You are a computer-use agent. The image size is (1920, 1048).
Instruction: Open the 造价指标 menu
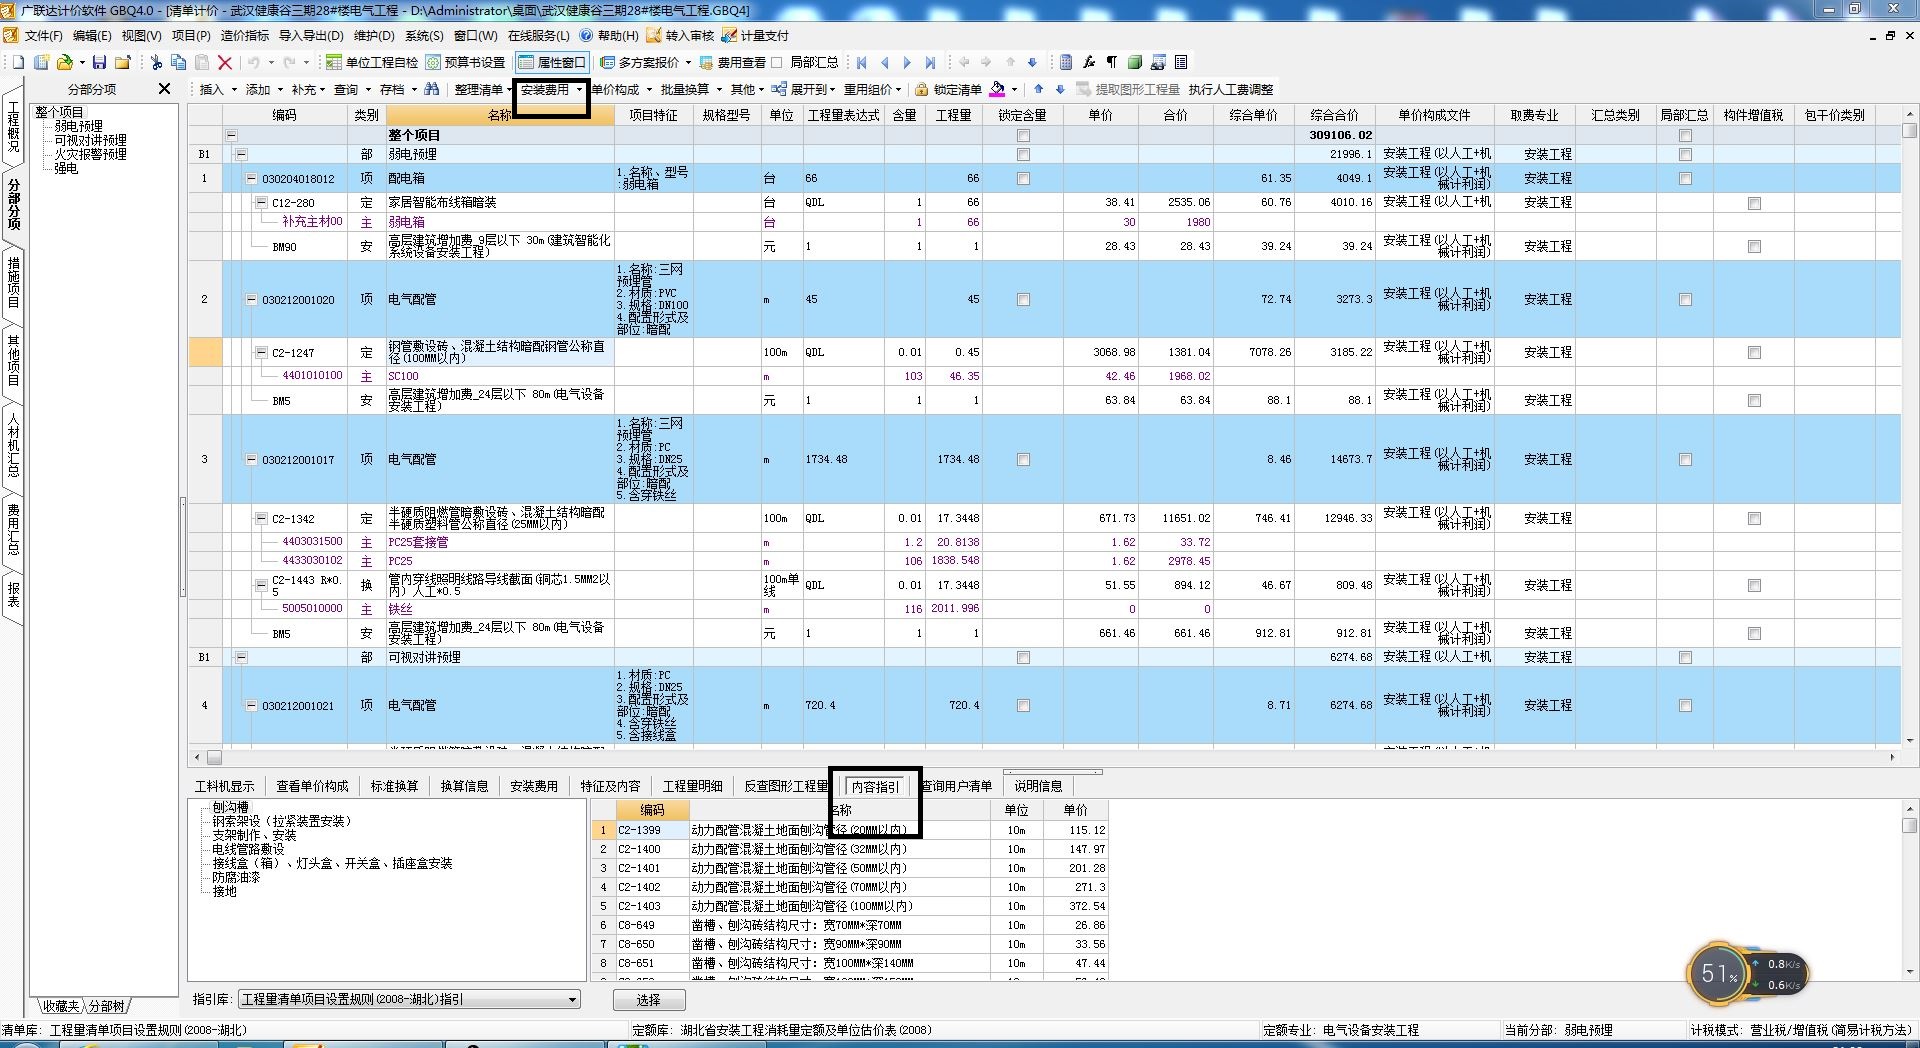(x=244, y=35)
